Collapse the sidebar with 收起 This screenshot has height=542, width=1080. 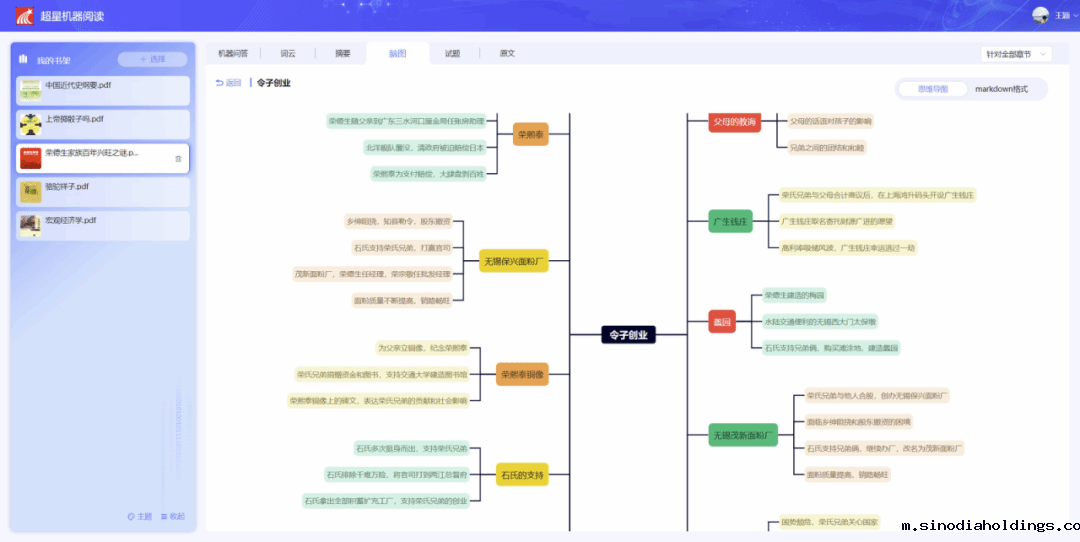pyautogui.click(x=171, y=516)
